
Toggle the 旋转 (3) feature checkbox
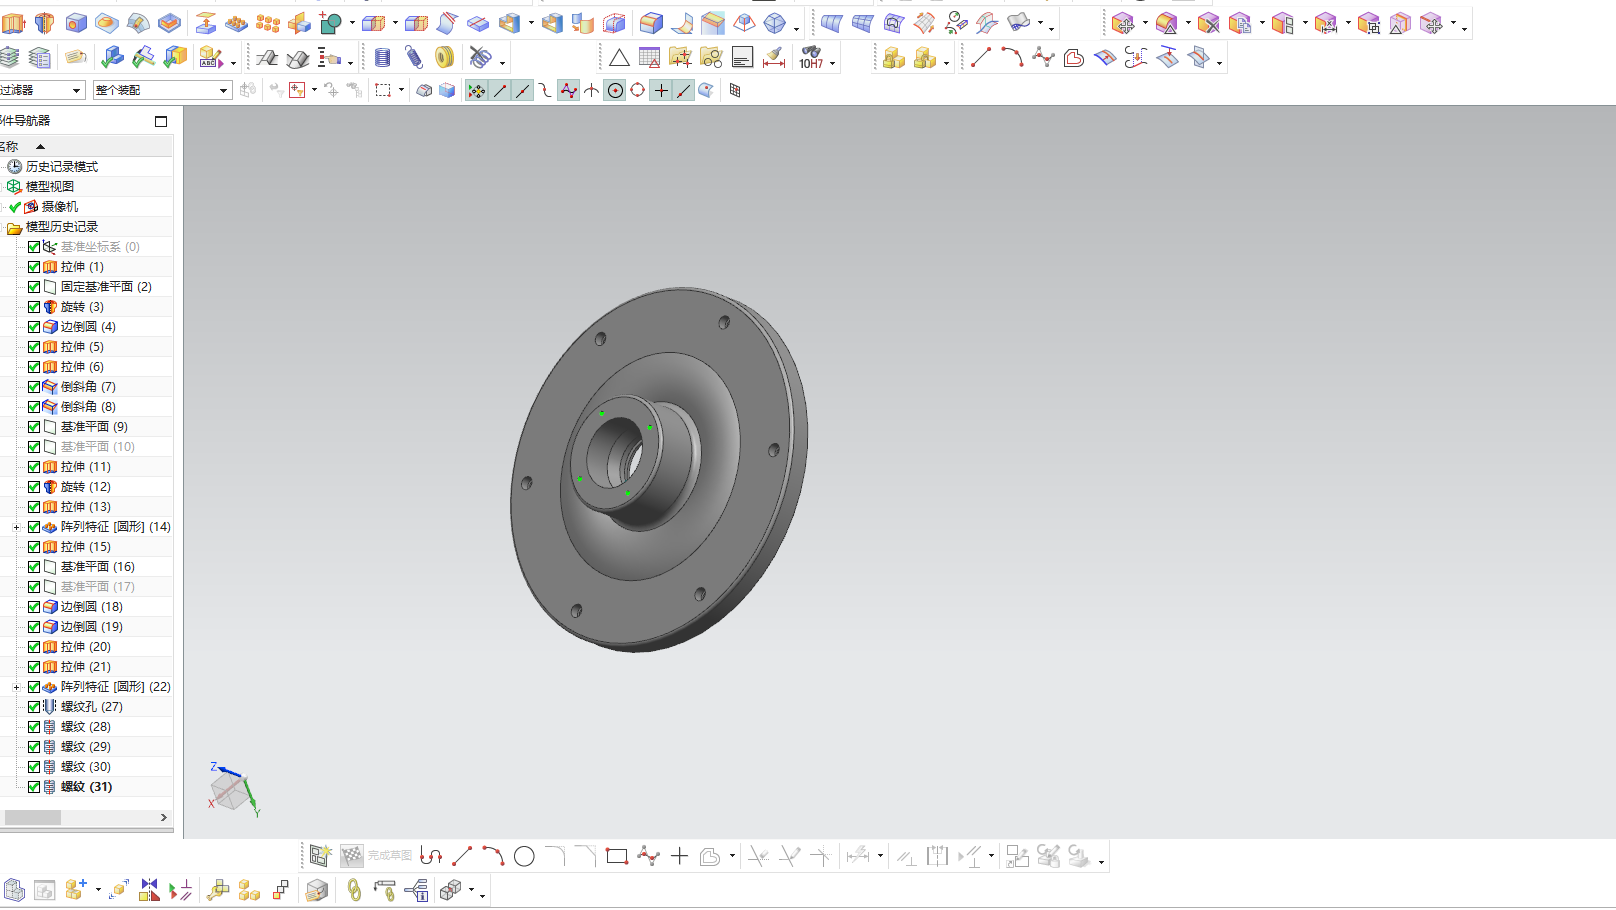(x=34, y=307)
